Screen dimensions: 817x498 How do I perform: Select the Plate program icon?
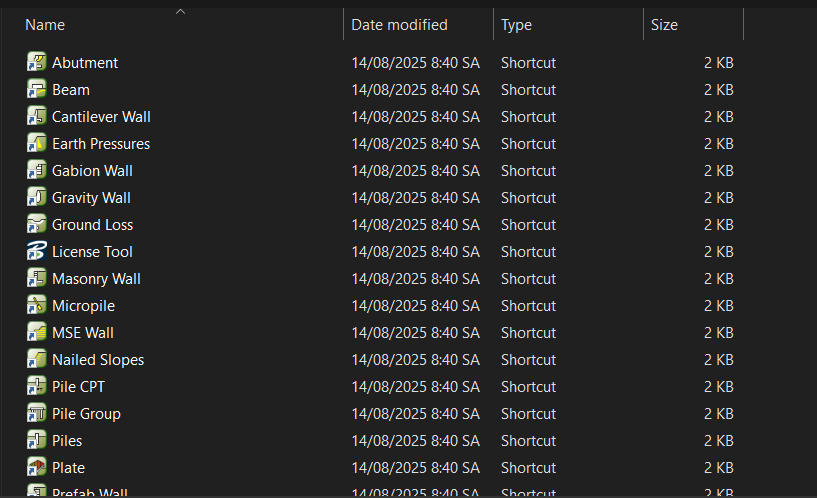[x=37, y=467]
